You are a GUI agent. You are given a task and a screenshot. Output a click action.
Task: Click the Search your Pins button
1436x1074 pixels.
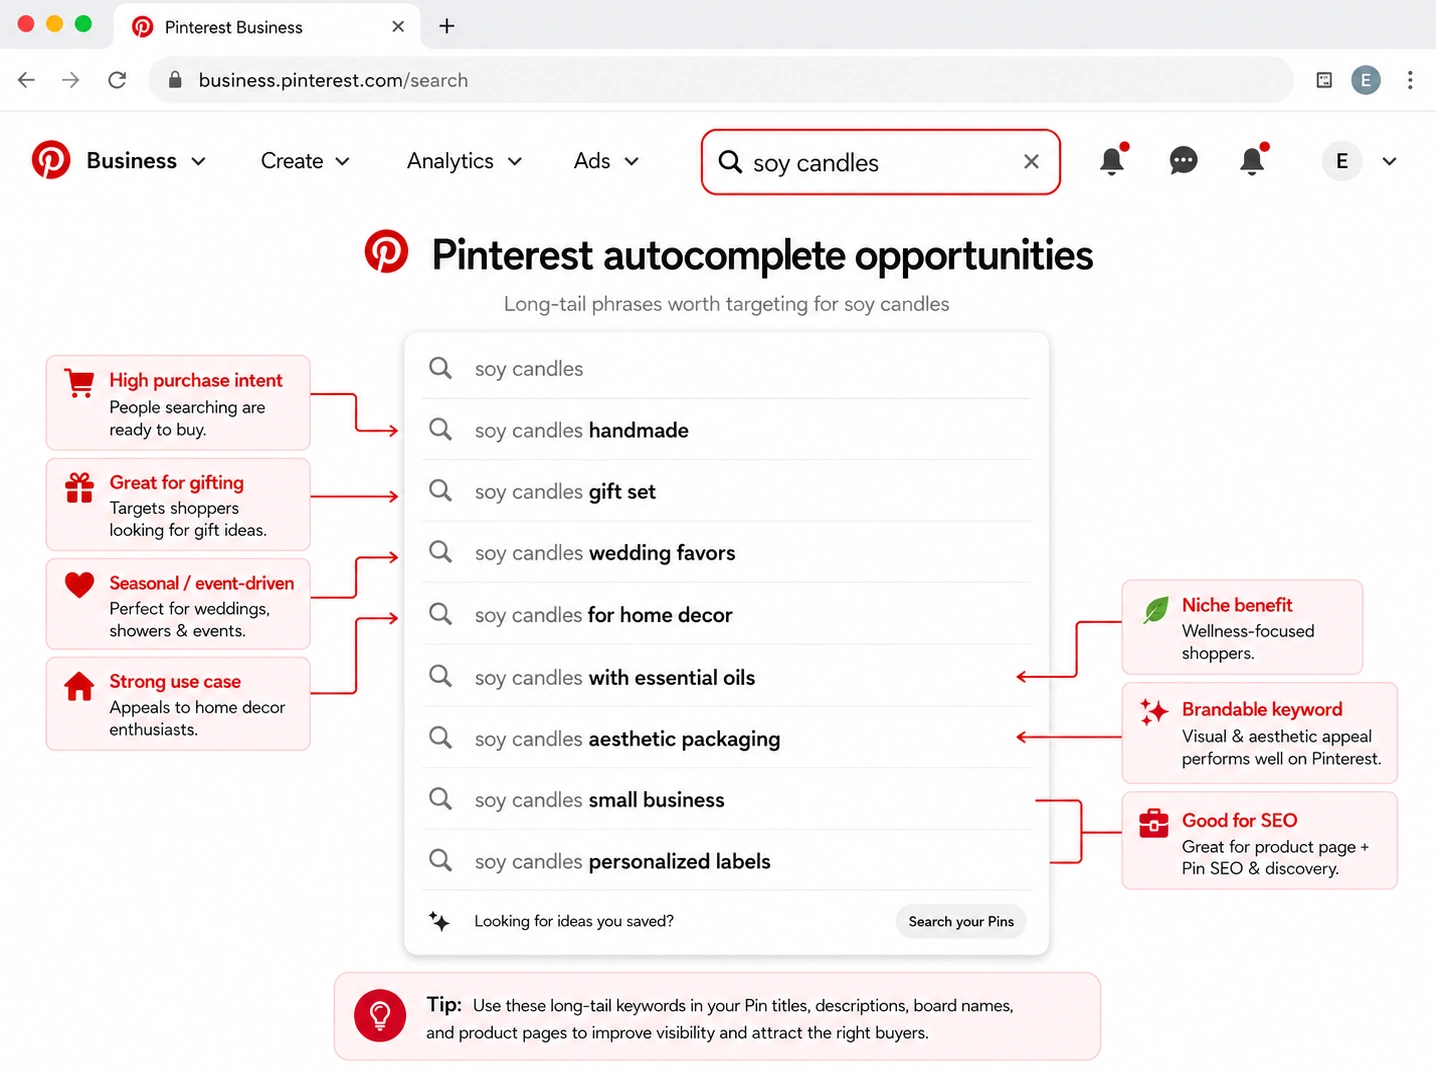click(x=961, y=921)
